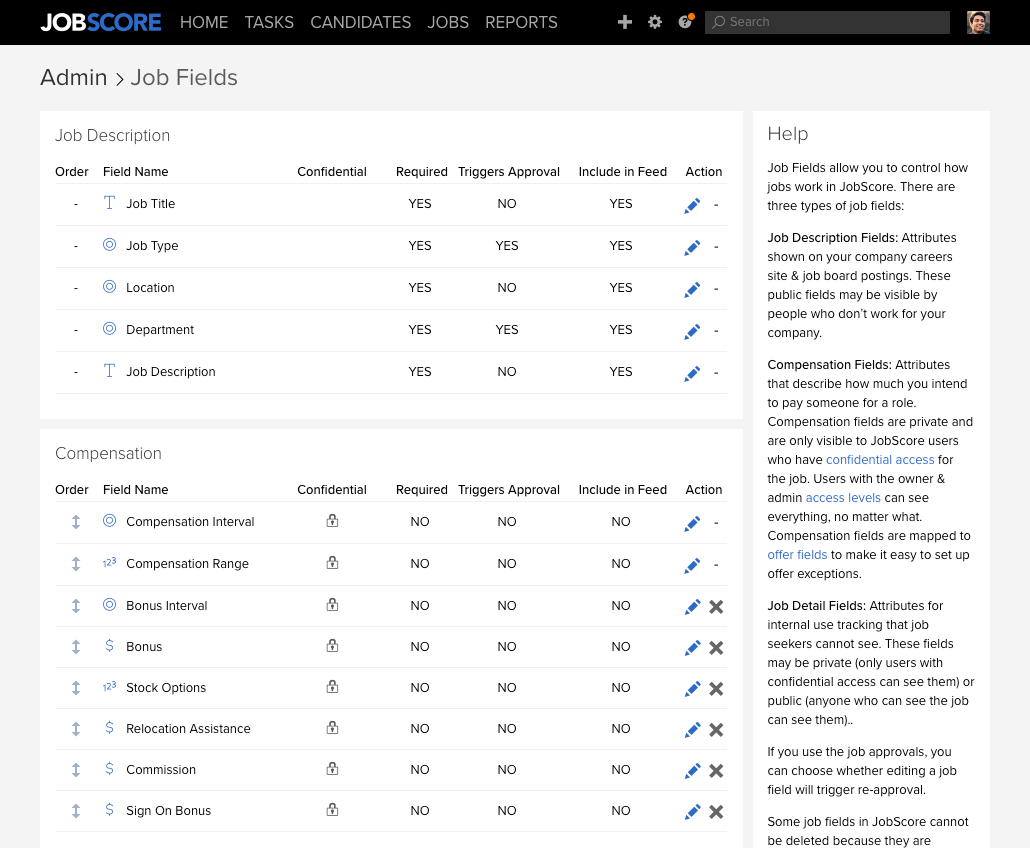Viewport: 1030px width, 848px height.
Task: Edit the Commission field
Action: pos(692,770)
